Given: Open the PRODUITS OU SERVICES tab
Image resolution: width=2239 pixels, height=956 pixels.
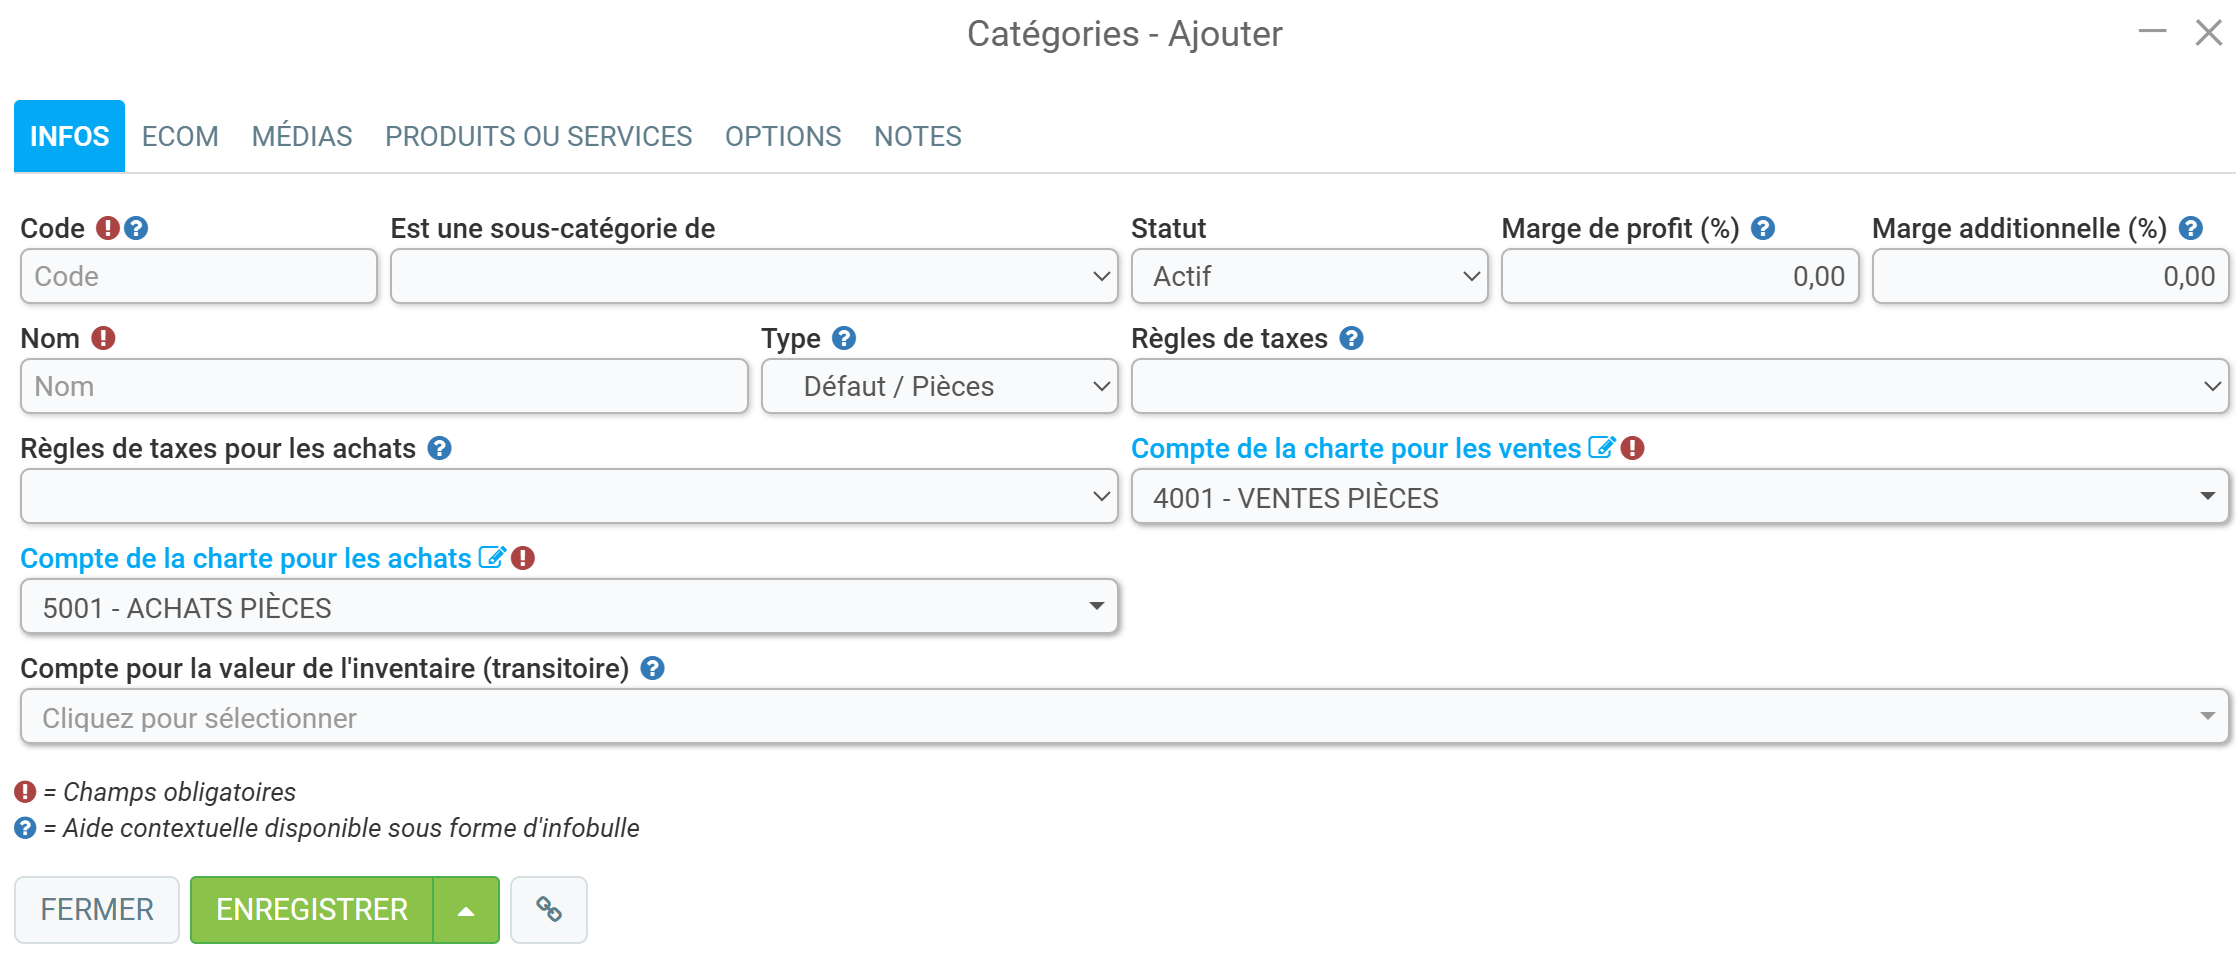Looking at the screenshot, I should [x=538, y=136].
